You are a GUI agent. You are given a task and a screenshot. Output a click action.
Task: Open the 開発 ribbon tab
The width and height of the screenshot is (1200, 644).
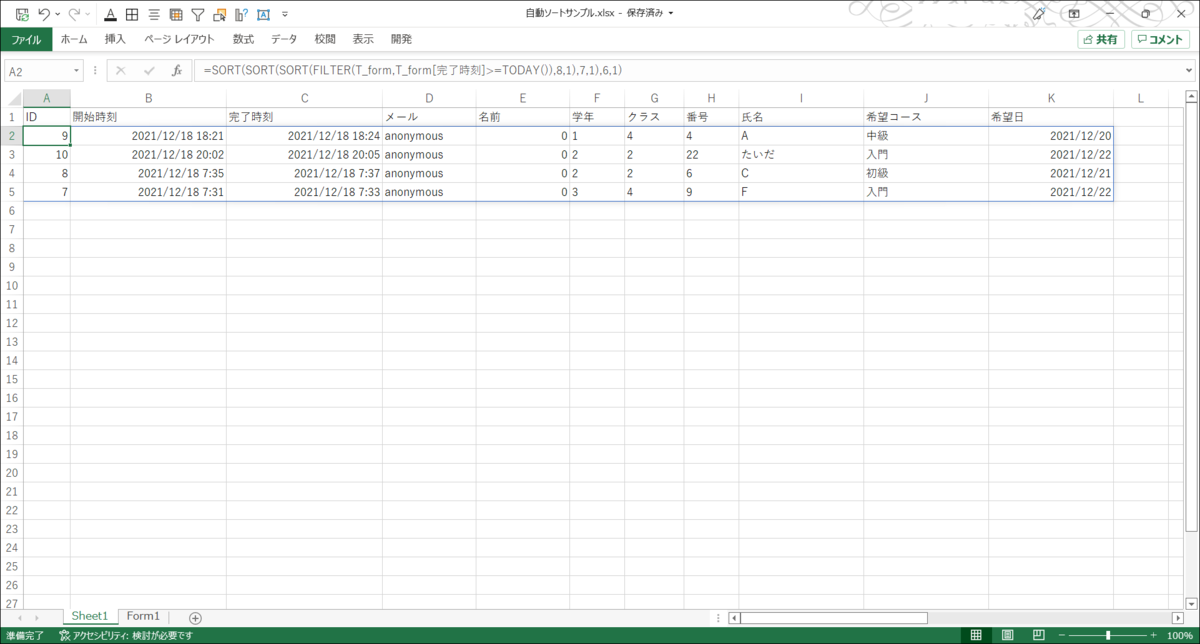pos(401,39)
